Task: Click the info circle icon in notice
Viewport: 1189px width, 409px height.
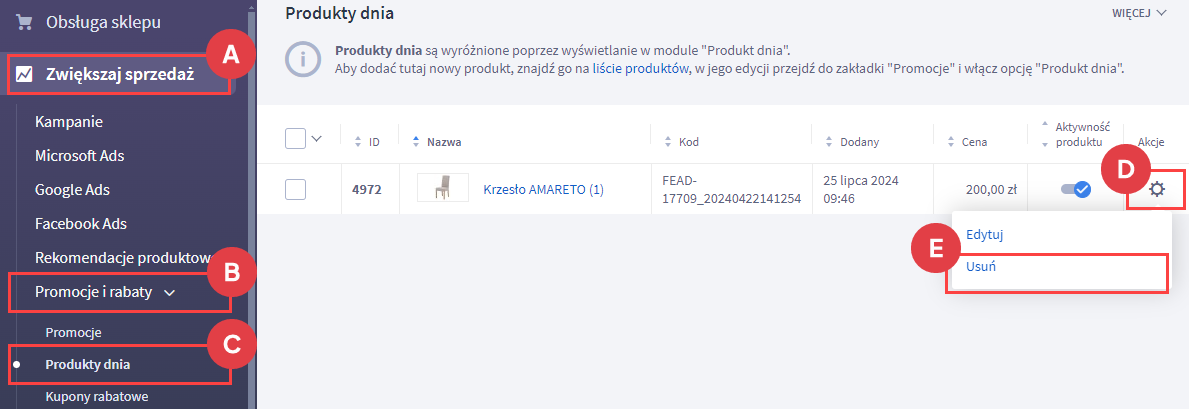Action: coord(301,59)
